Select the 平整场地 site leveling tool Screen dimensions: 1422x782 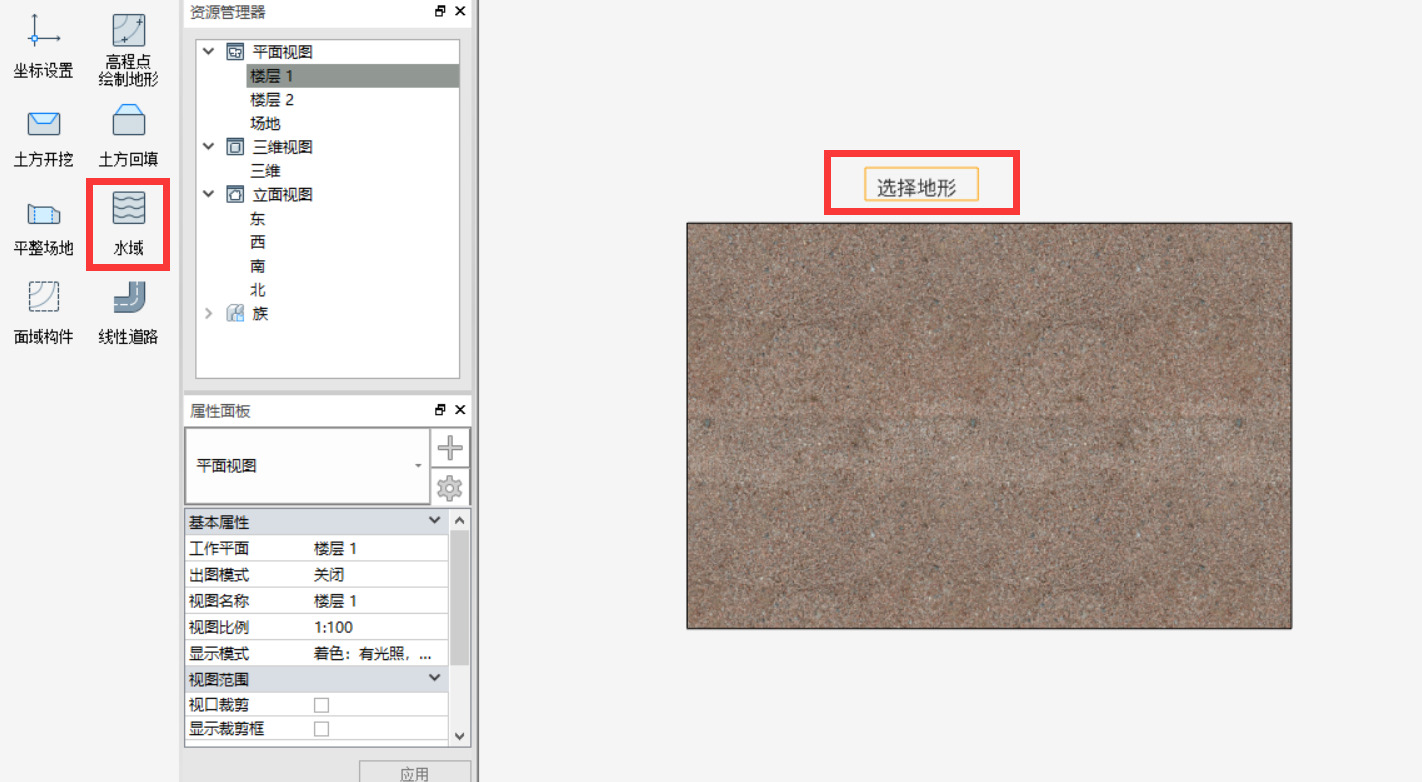tap(43, 227)
